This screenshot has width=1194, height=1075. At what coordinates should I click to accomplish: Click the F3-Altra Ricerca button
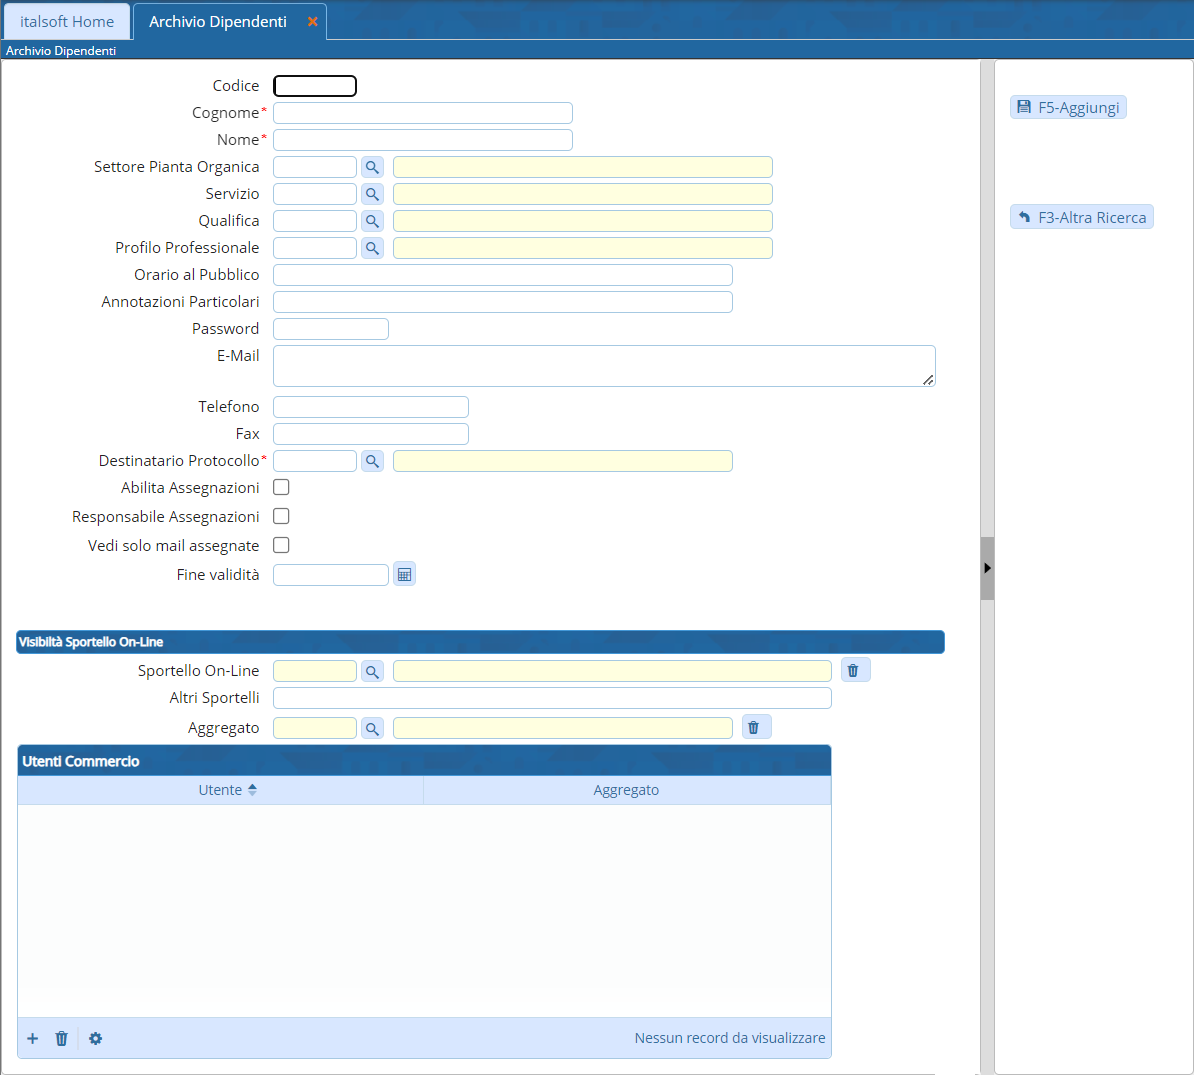coord(1081,218)
